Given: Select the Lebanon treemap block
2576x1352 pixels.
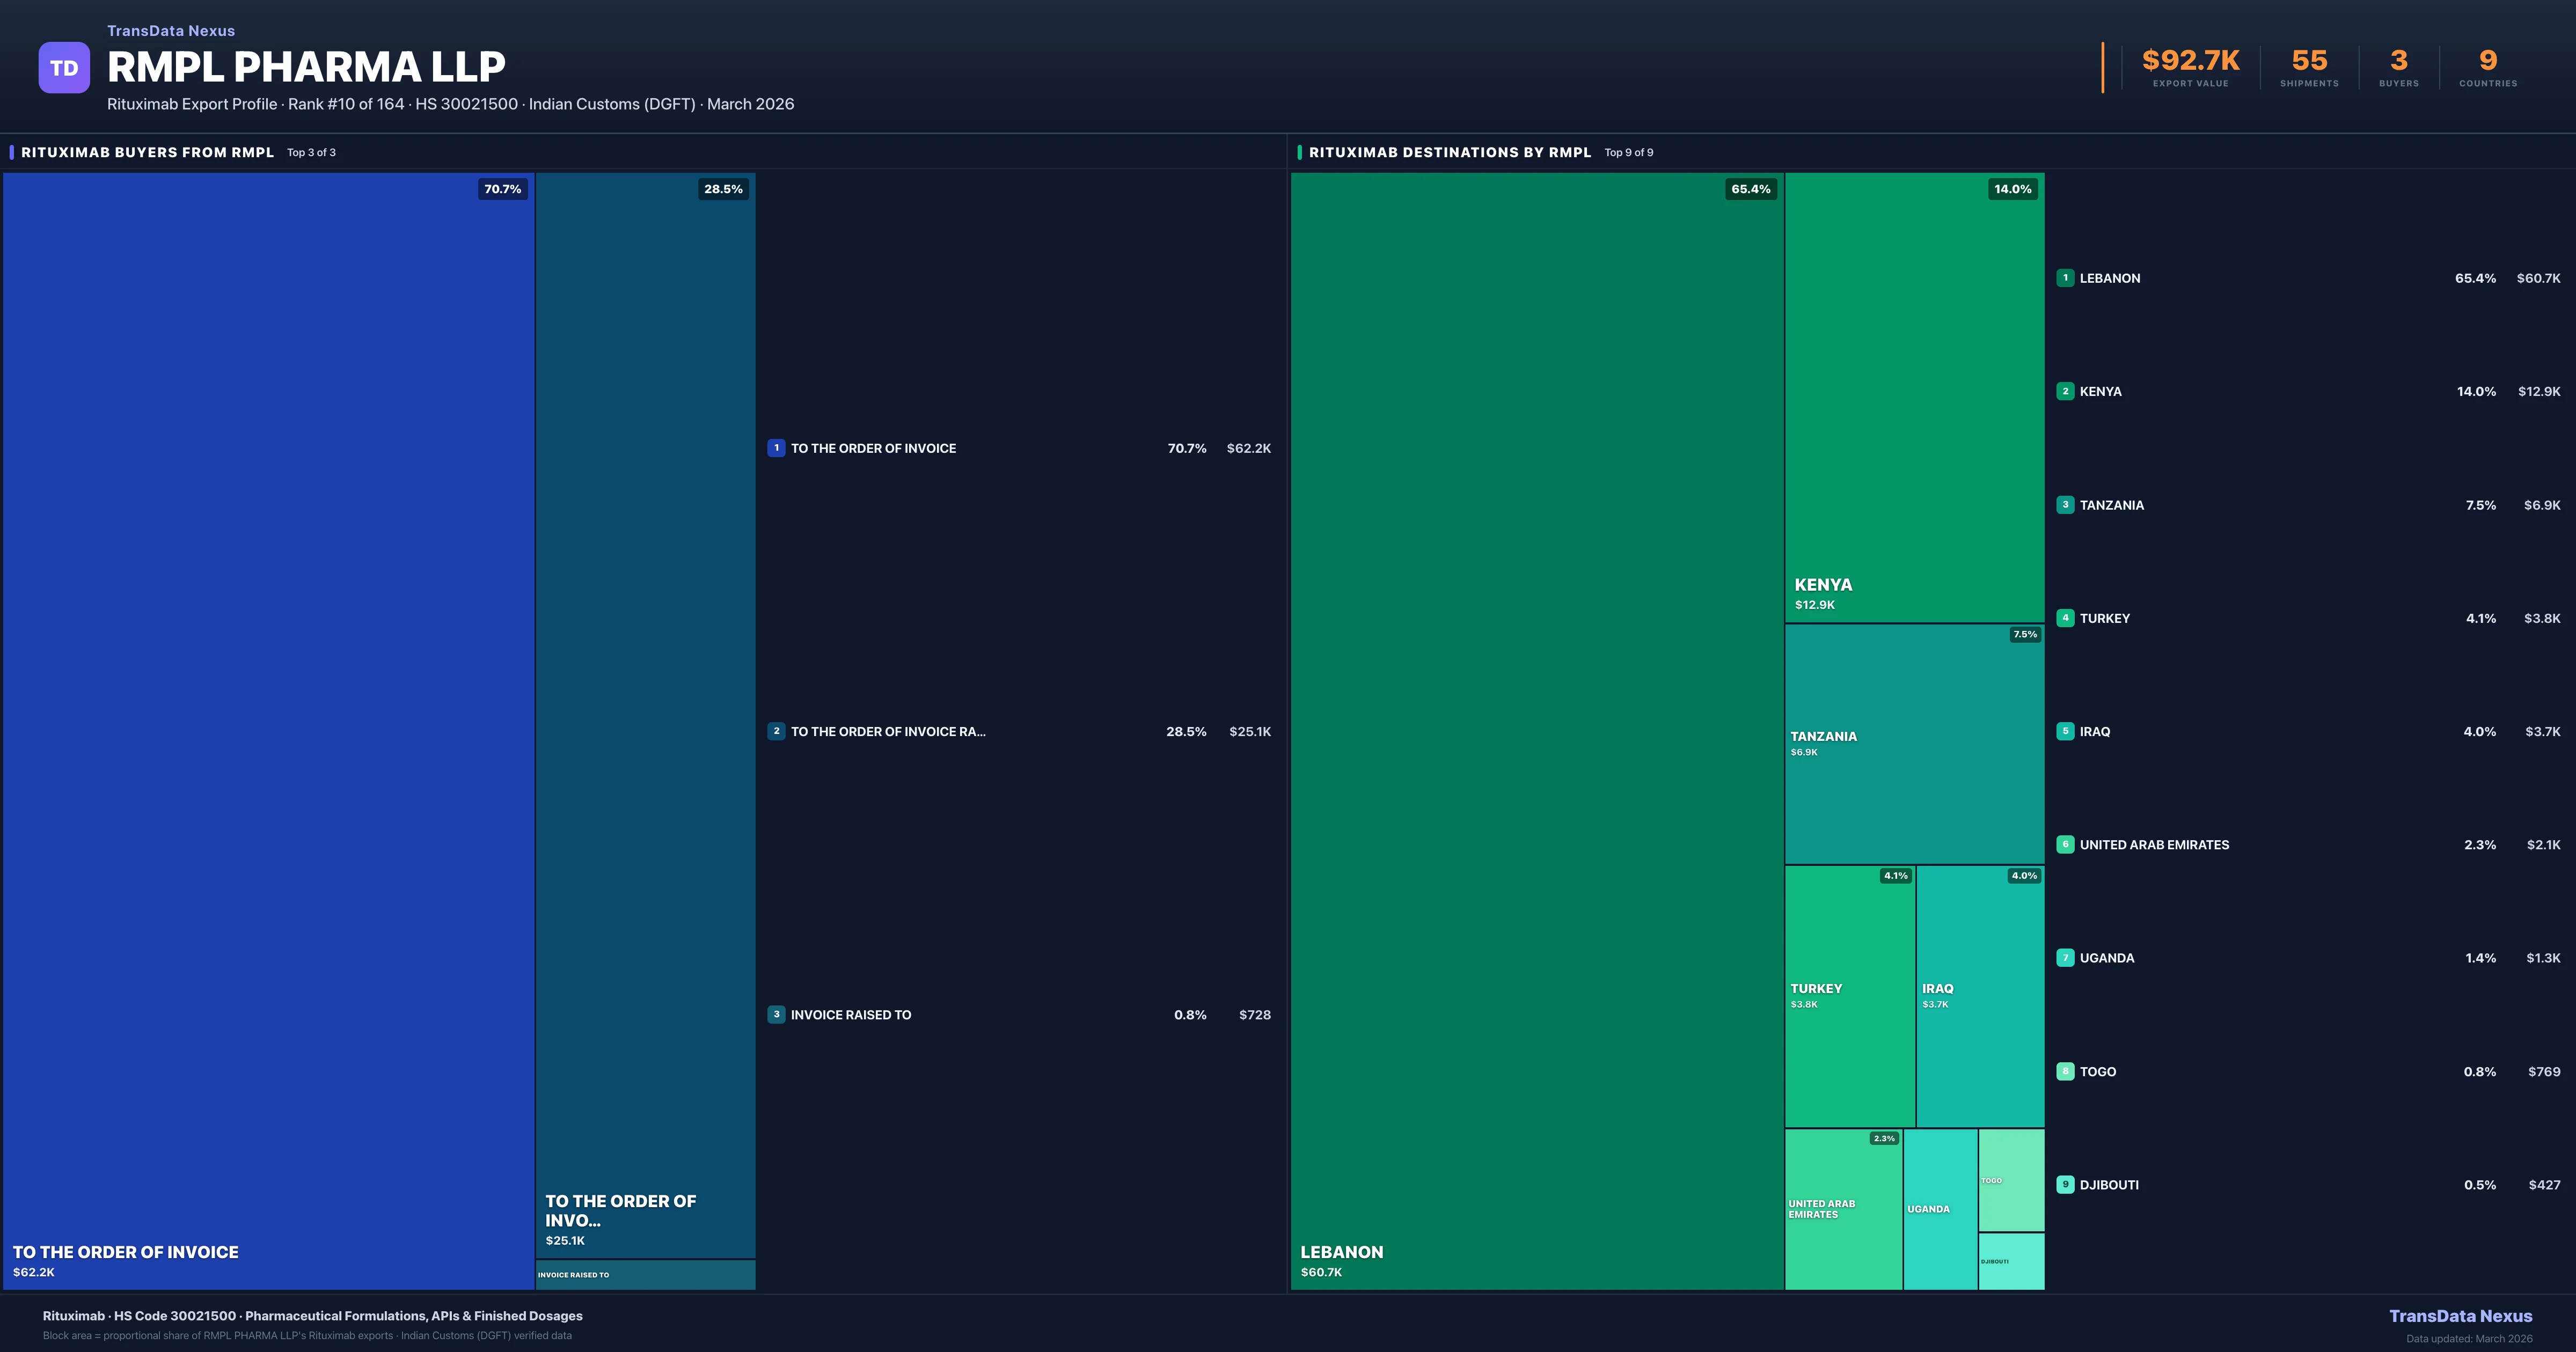Looking at the screenshot, I should point(1536,730).
